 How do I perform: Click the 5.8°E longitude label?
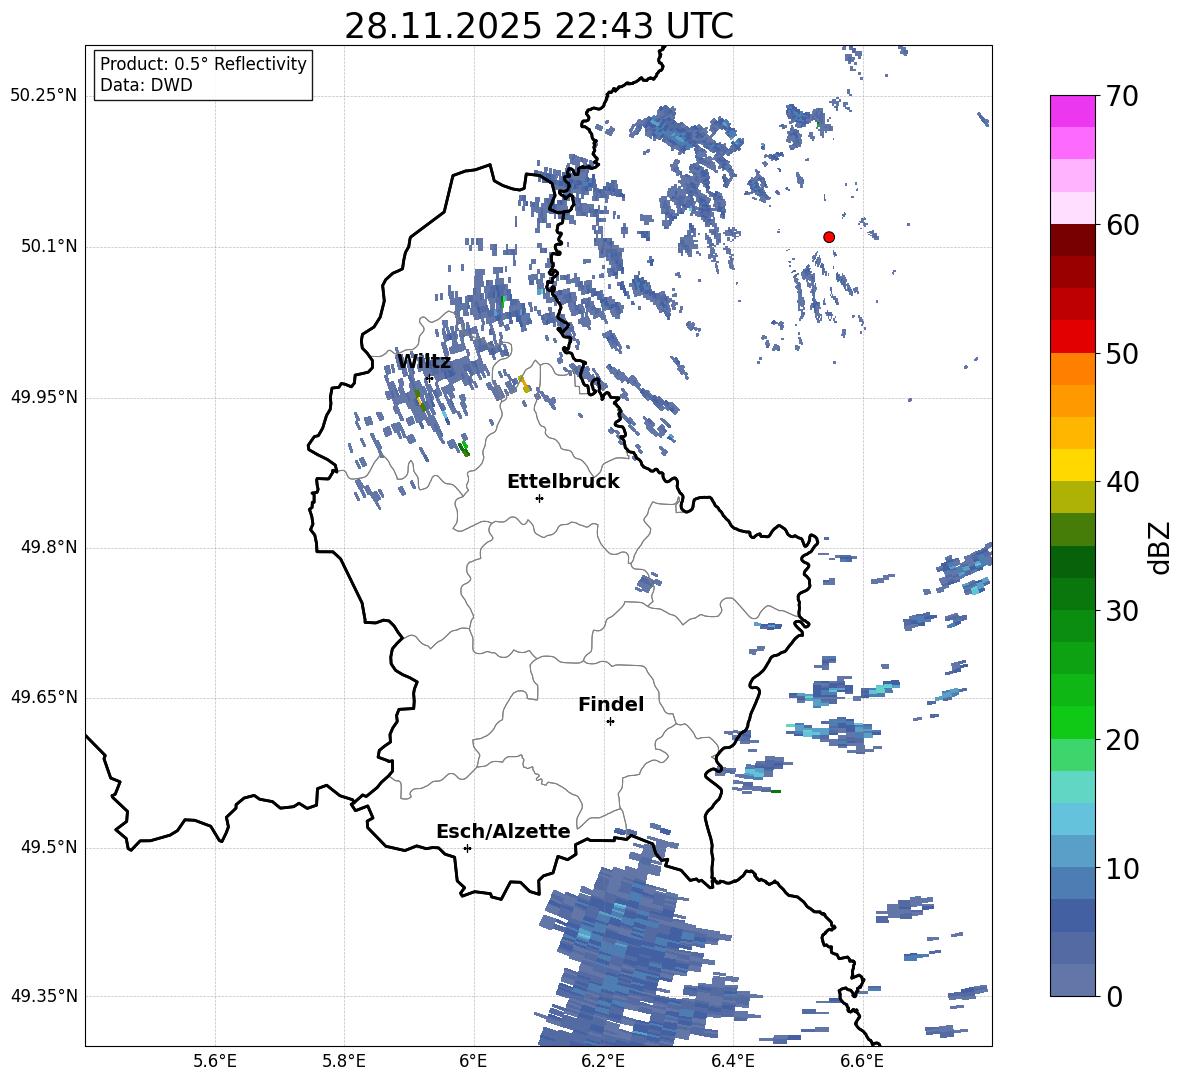coord(344,1061)
